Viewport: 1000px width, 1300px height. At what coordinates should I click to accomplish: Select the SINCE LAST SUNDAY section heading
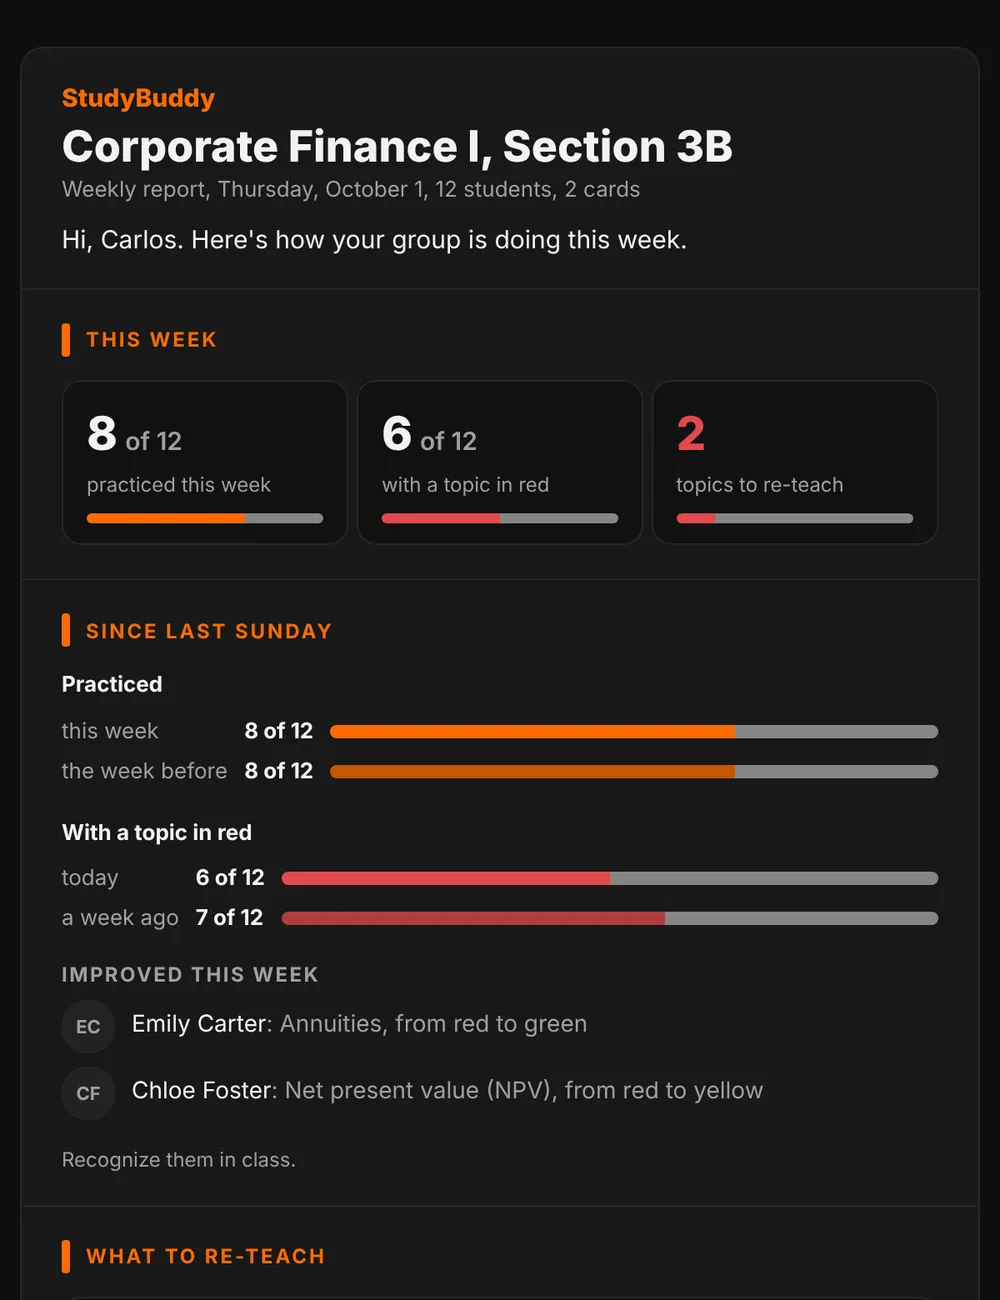(x=209, y=631)
